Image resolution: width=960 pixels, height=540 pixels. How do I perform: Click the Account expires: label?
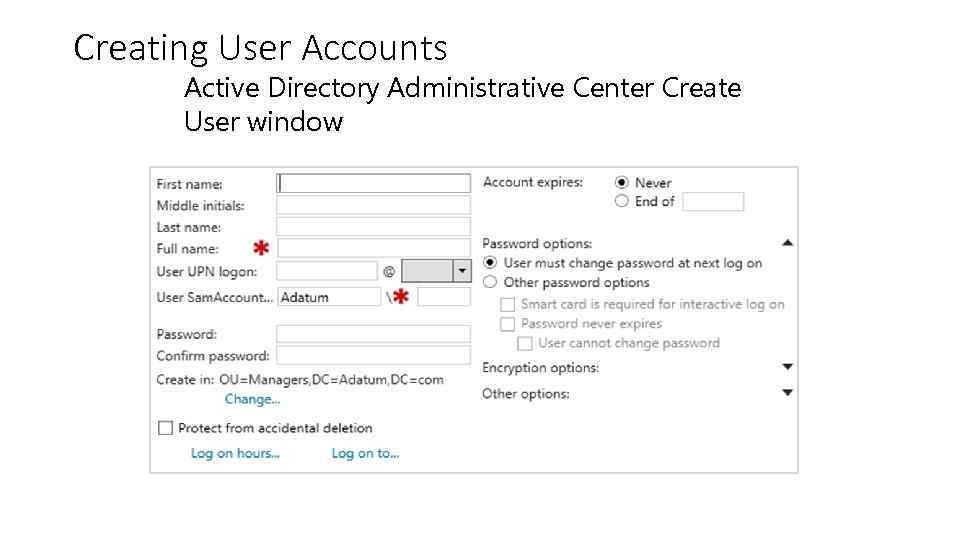click(x=533, y=182)
